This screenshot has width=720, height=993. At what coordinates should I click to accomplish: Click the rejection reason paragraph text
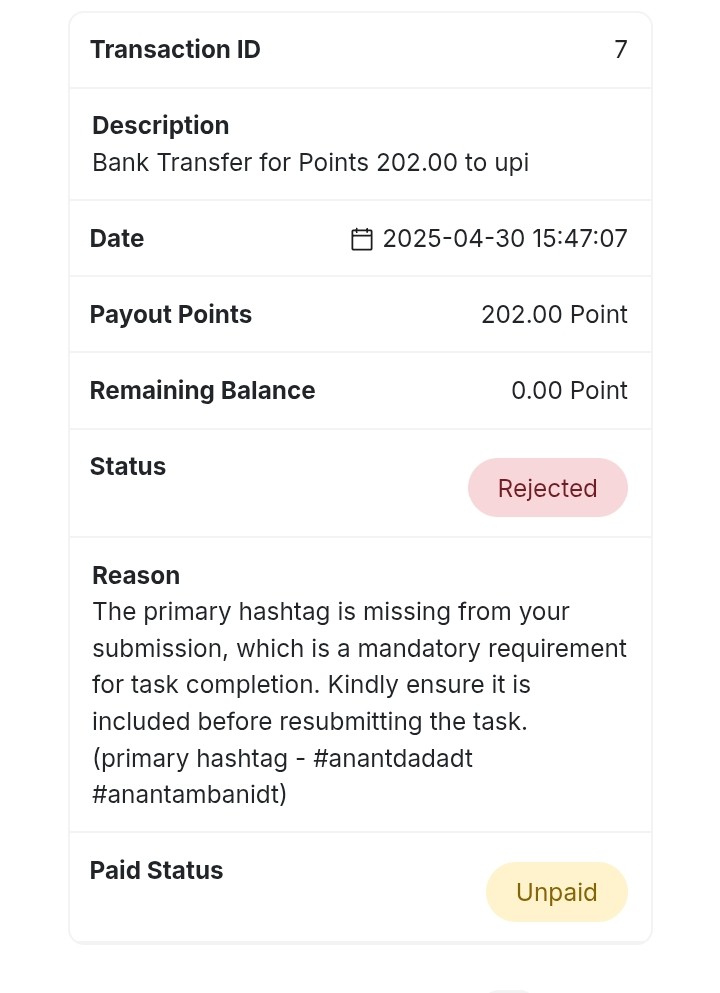pos(359,703)
